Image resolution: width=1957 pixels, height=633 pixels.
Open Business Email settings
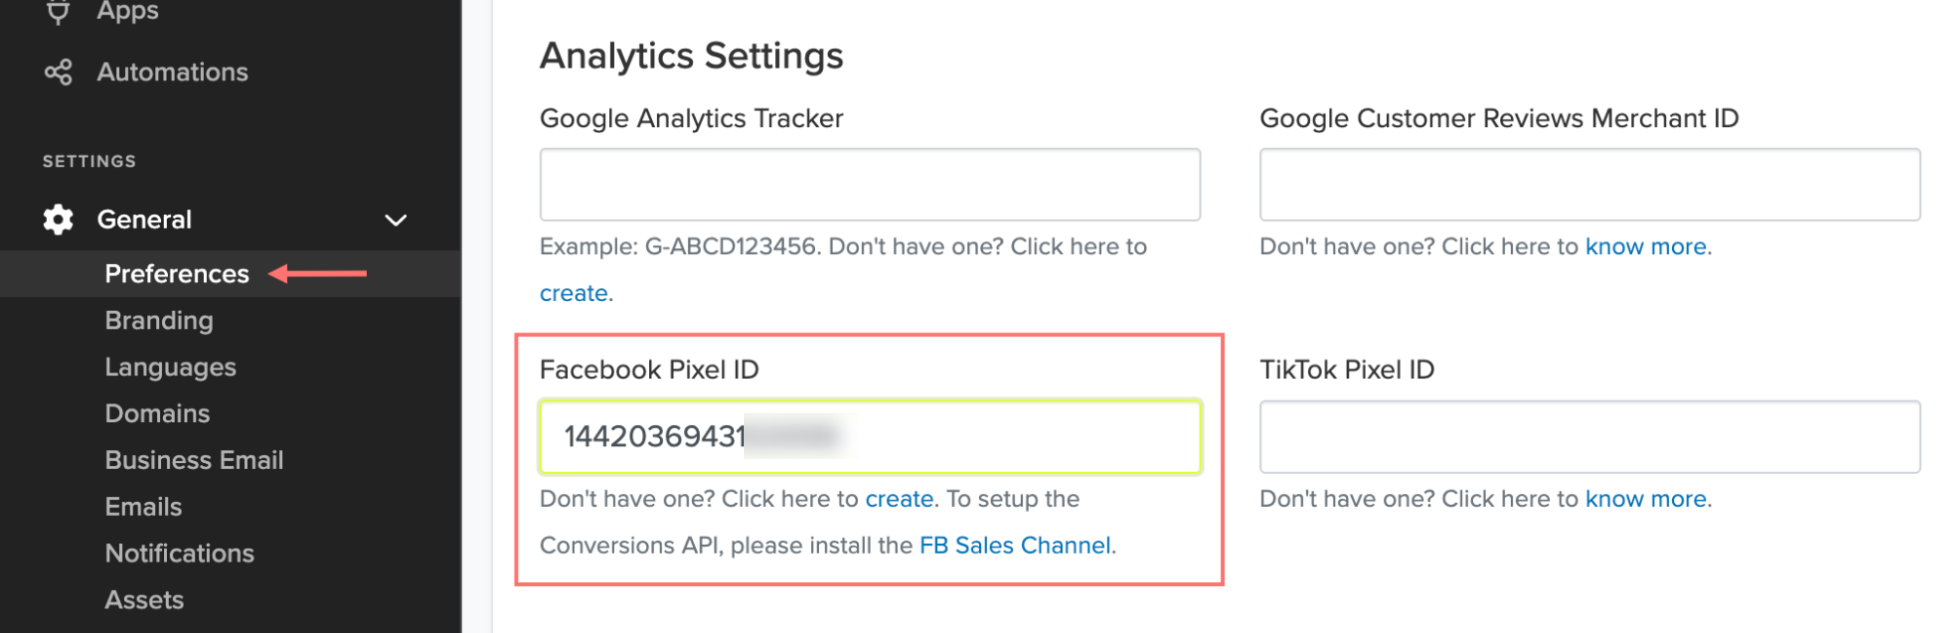(195, 460)
